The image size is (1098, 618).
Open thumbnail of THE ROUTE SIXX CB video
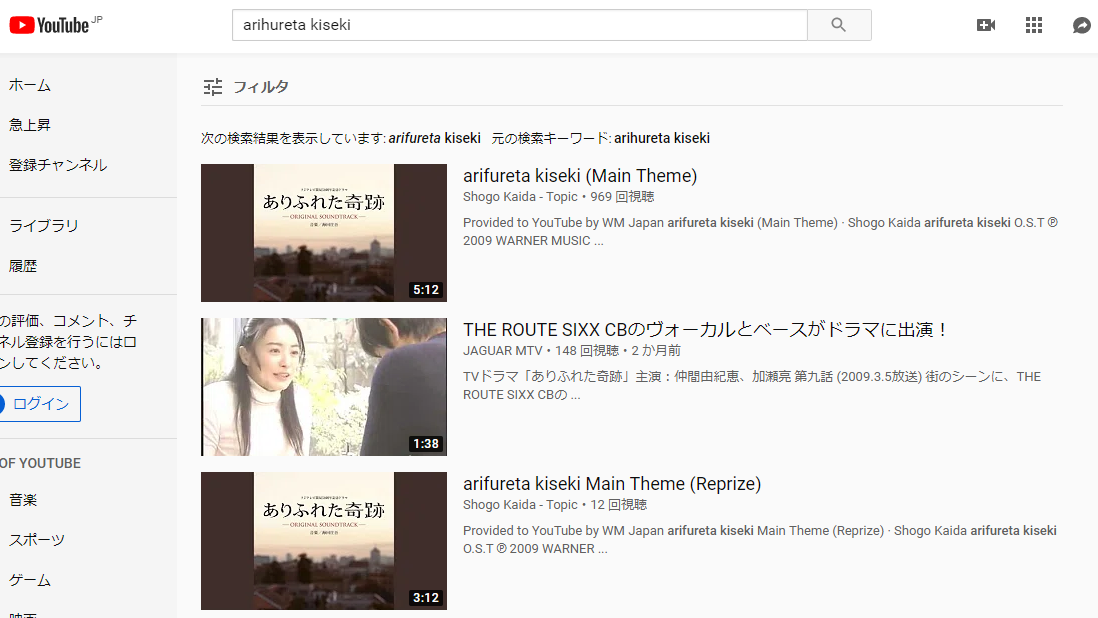click(324, 387)
